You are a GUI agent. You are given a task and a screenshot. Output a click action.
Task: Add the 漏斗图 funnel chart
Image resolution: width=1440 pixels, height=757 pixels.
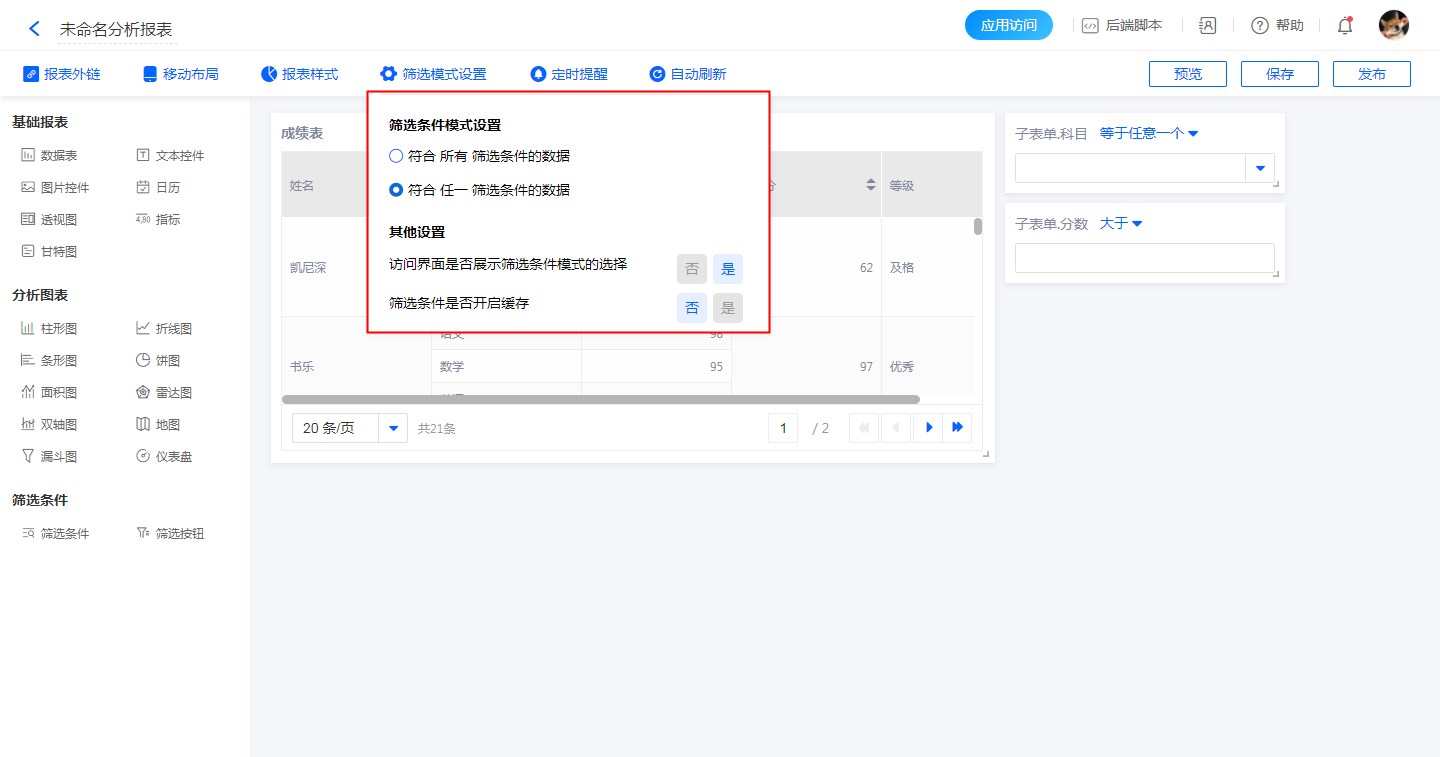click(x=49, y=456)
